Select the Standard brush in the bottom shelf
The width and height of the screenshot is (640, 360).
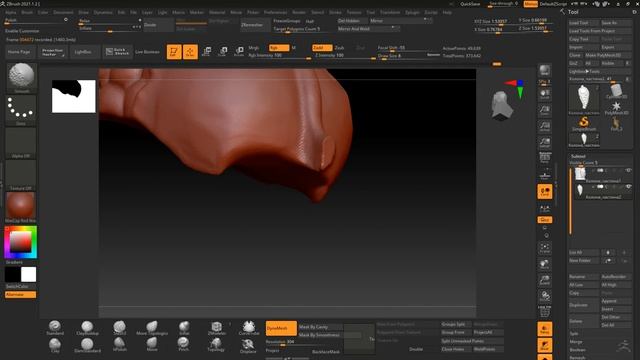click(55, 328)
